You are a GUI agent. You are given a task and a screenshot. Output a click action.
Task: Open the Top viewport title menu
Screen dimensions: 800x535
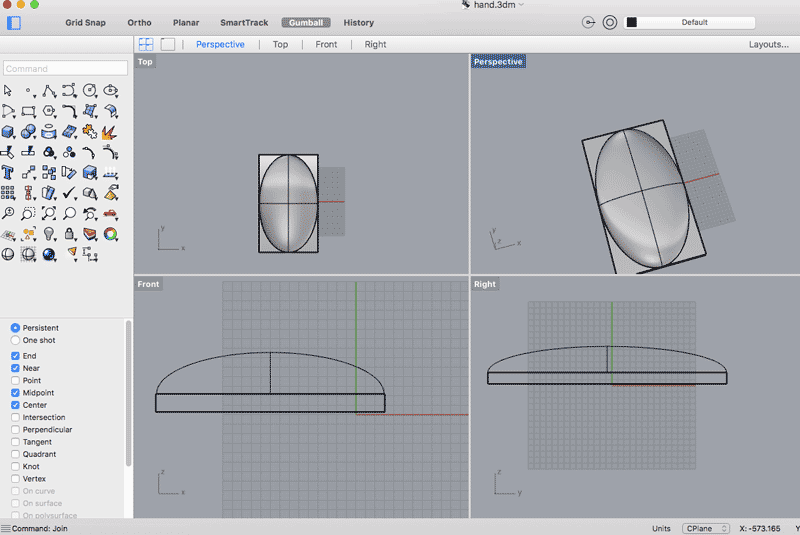click(x=145, y=62)
